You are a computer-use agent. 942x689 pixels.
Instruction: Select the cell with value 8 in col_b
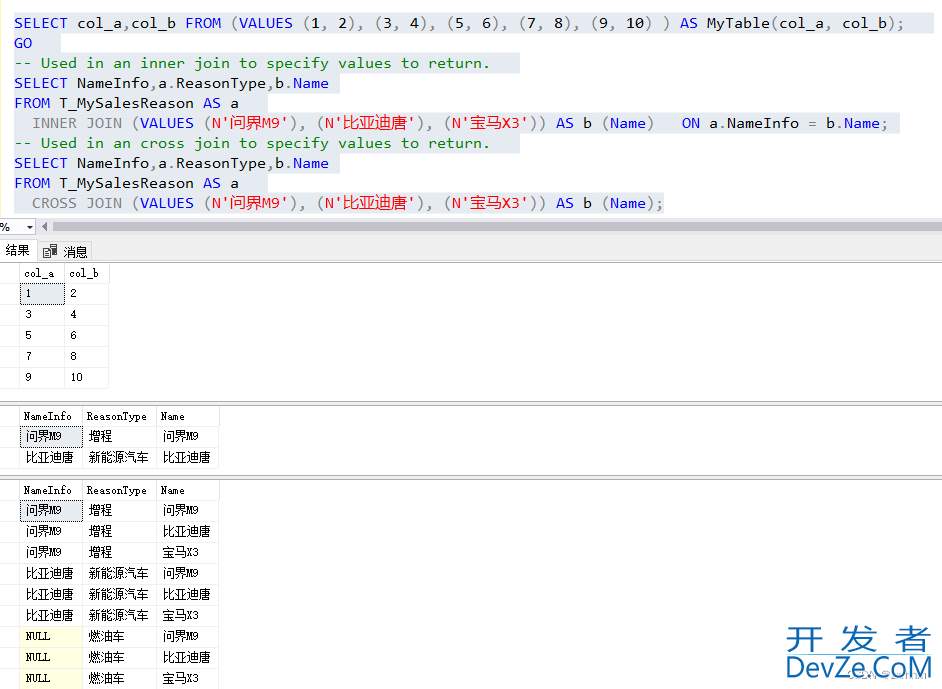point(87,357)
